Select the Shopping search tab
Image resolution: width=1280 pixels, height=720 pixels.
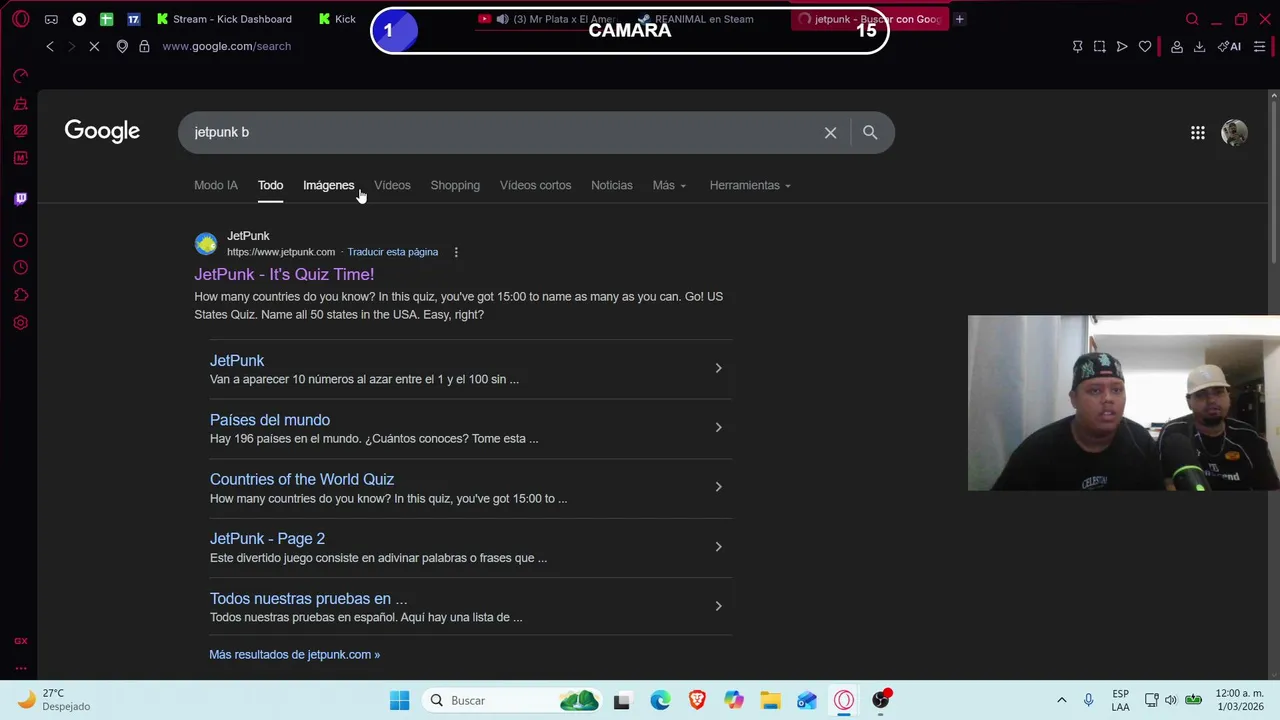[455, 185]
